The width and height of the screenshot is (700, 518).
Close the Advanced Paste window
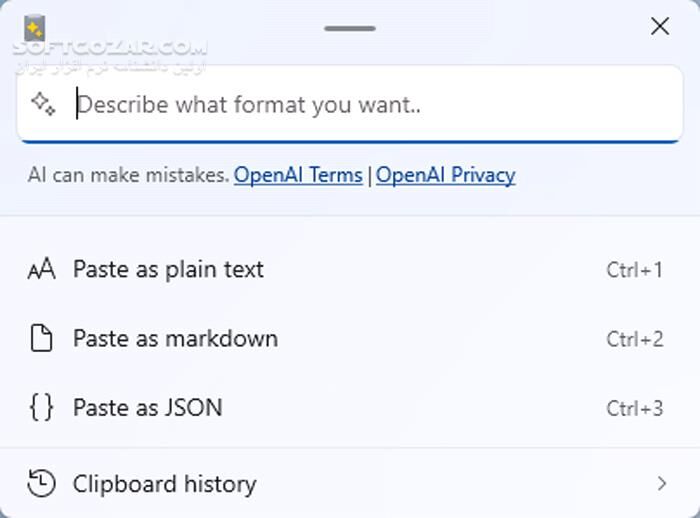(660, 27)
